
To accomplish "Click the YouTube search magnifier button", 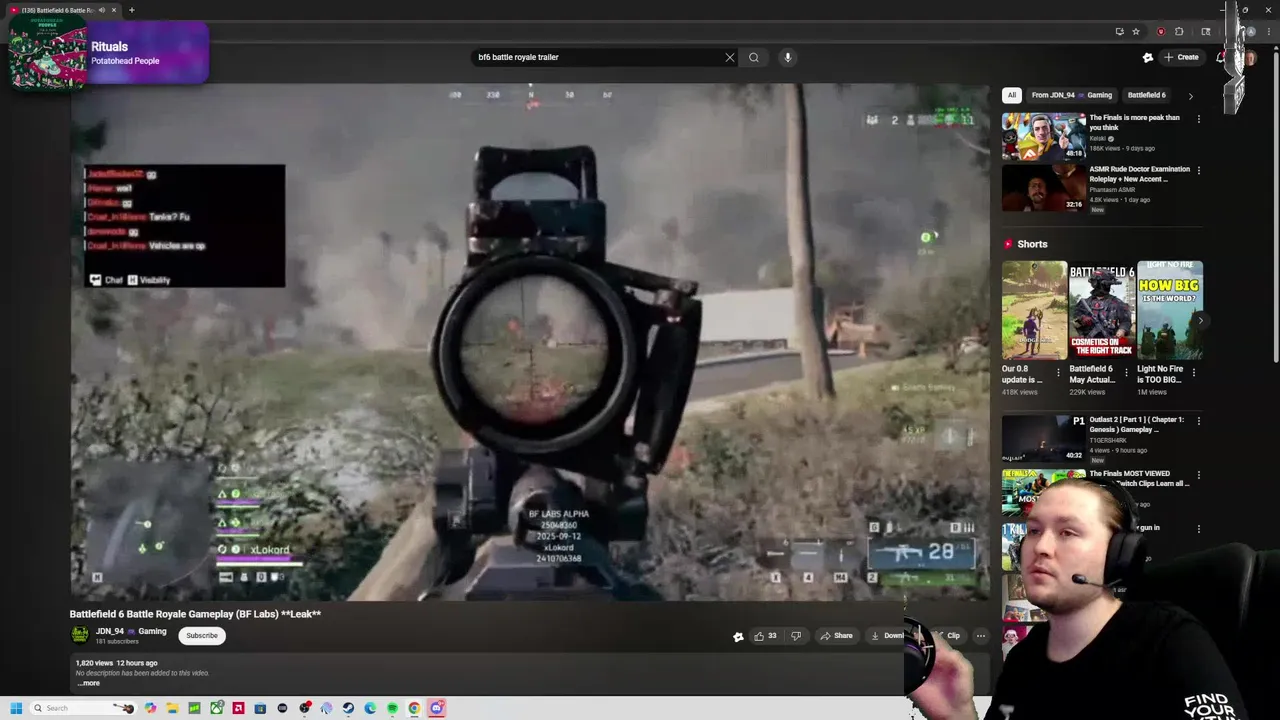I will click(754, 57).
